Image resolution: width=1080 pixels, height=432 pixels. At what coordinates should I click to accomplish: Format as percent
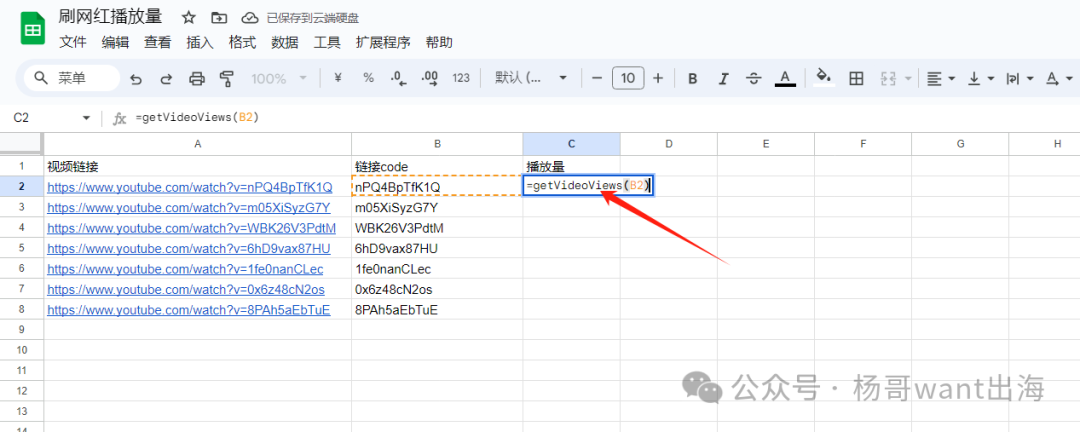(368, 79)
